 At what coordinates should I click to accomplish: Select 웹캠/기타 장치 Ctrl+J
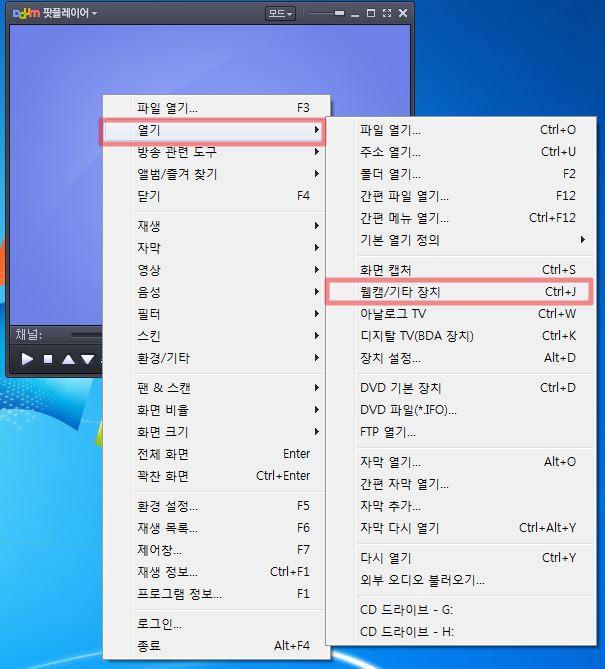(459, 292)
